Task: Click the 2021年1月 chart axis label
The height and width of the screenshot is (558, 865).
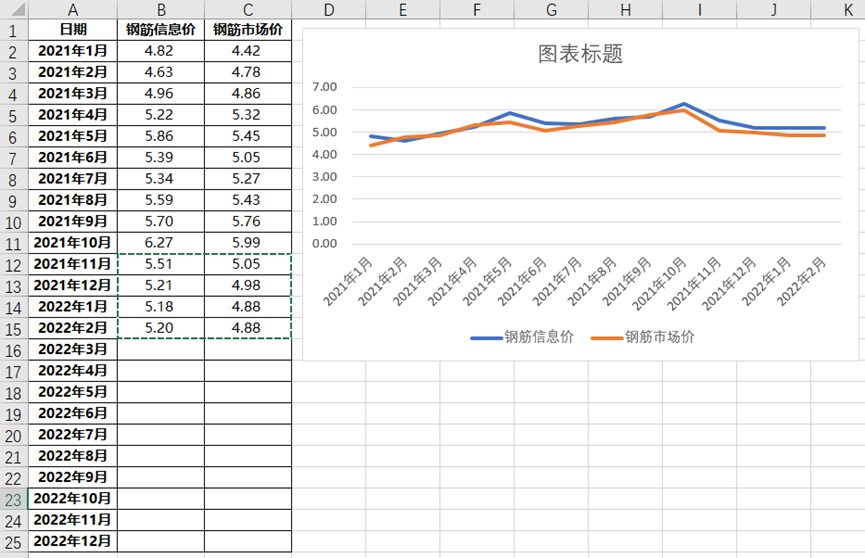Action: (x=348, y=281)
